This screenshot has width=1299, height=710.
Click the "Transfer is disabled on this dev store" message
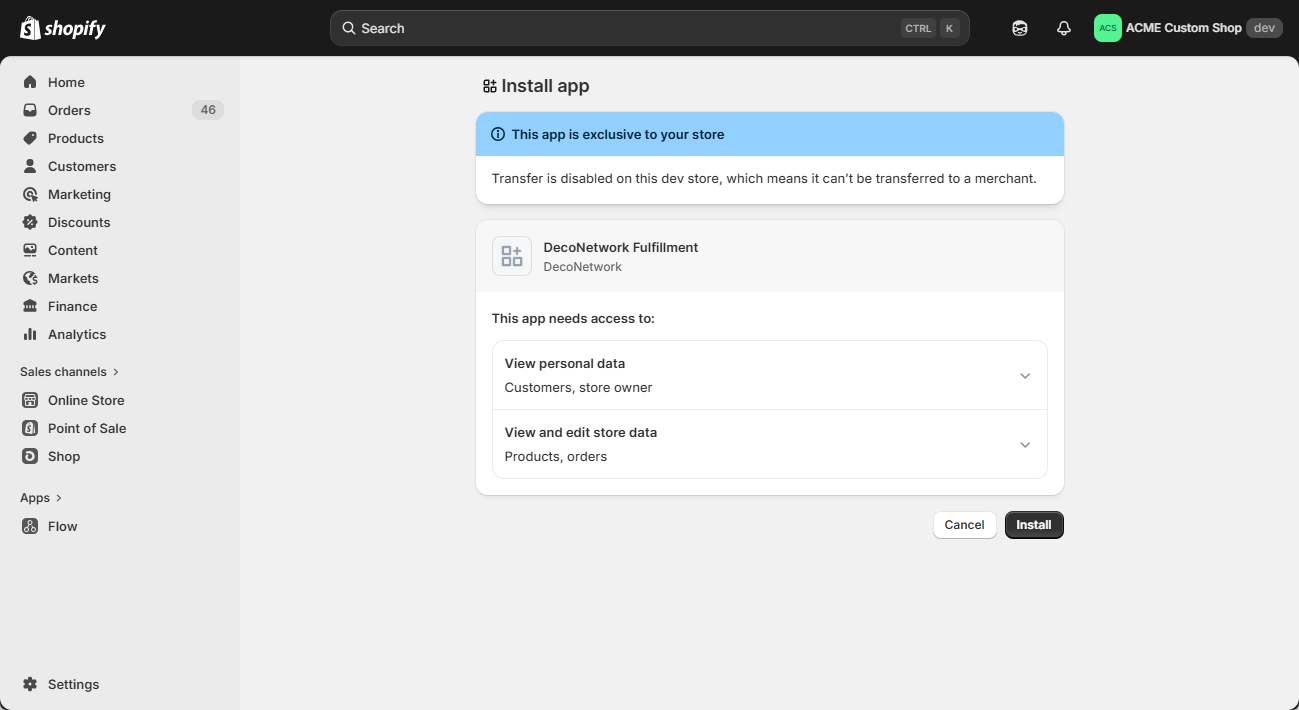764,179
